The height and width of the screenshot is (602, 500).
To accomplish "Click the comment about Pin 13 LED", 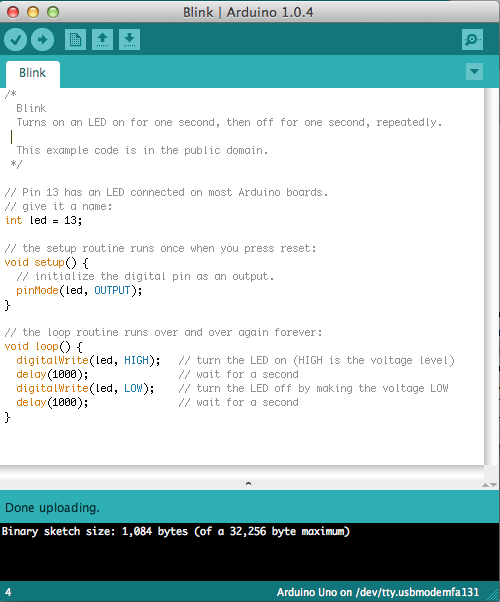I will [x=166, y=192].
